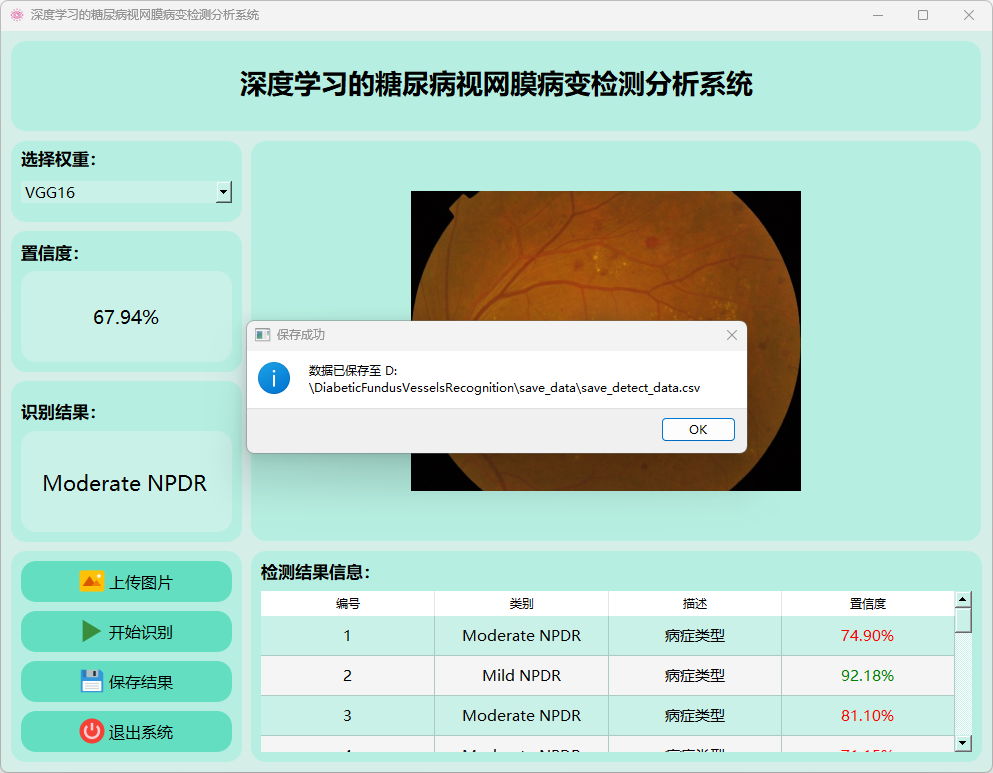
Task: Click scroll up arrow in results table
Action: point(963,600)
